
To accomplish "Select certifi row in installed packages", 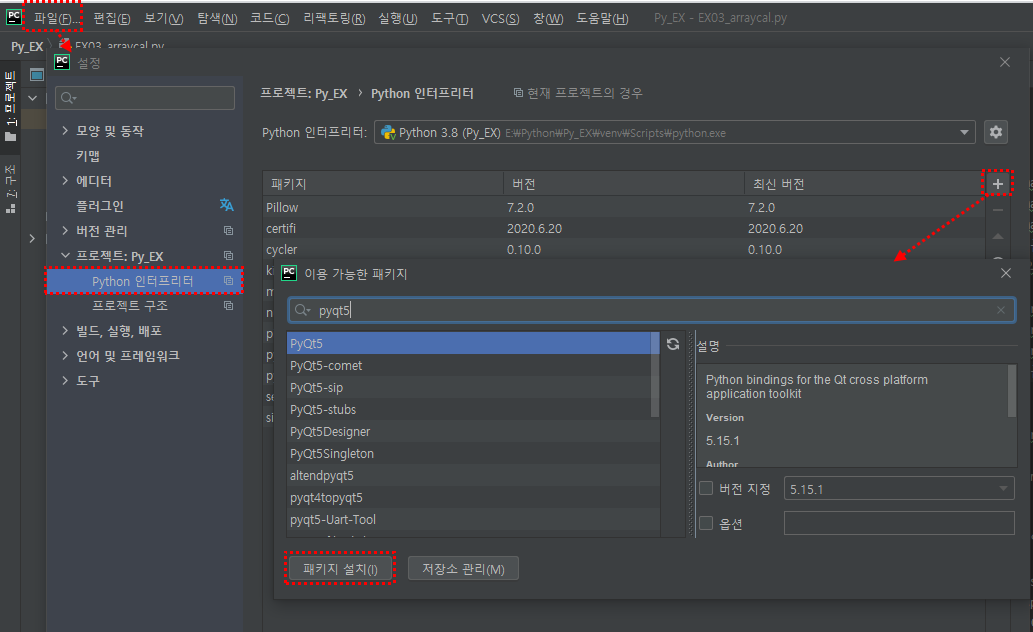I will (623, 228).
